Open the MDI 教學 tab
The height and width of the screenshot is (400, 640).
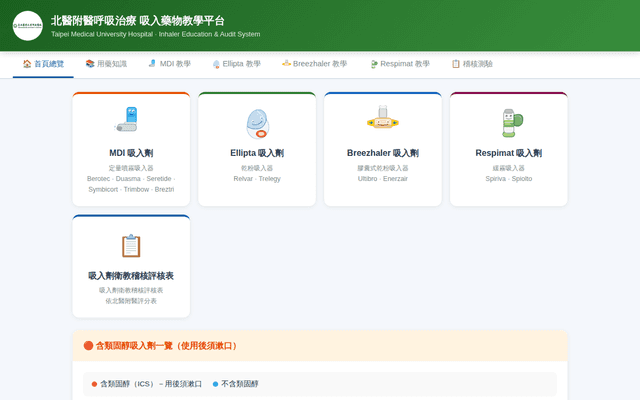pos(169,64)
